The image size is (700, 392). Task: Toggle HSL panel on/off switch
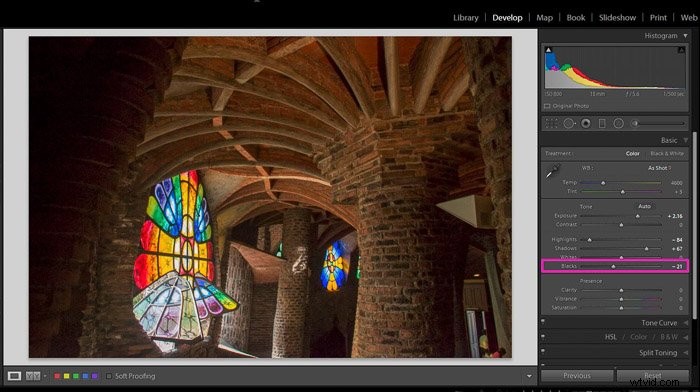543,336
